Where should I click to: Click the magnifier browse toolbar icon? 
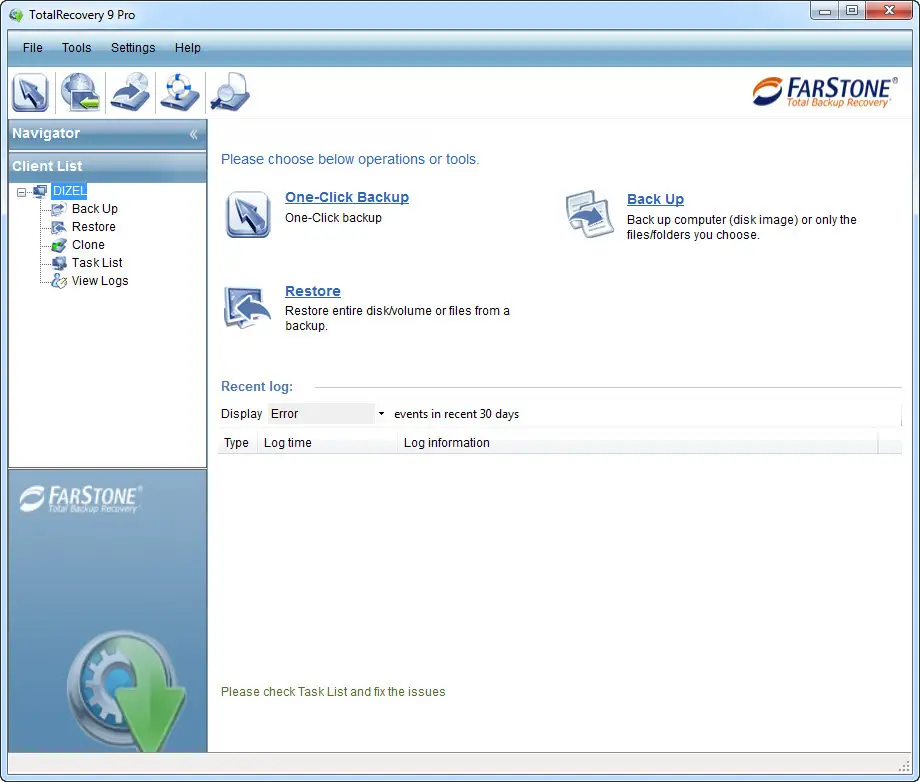[x=230, y=92]
